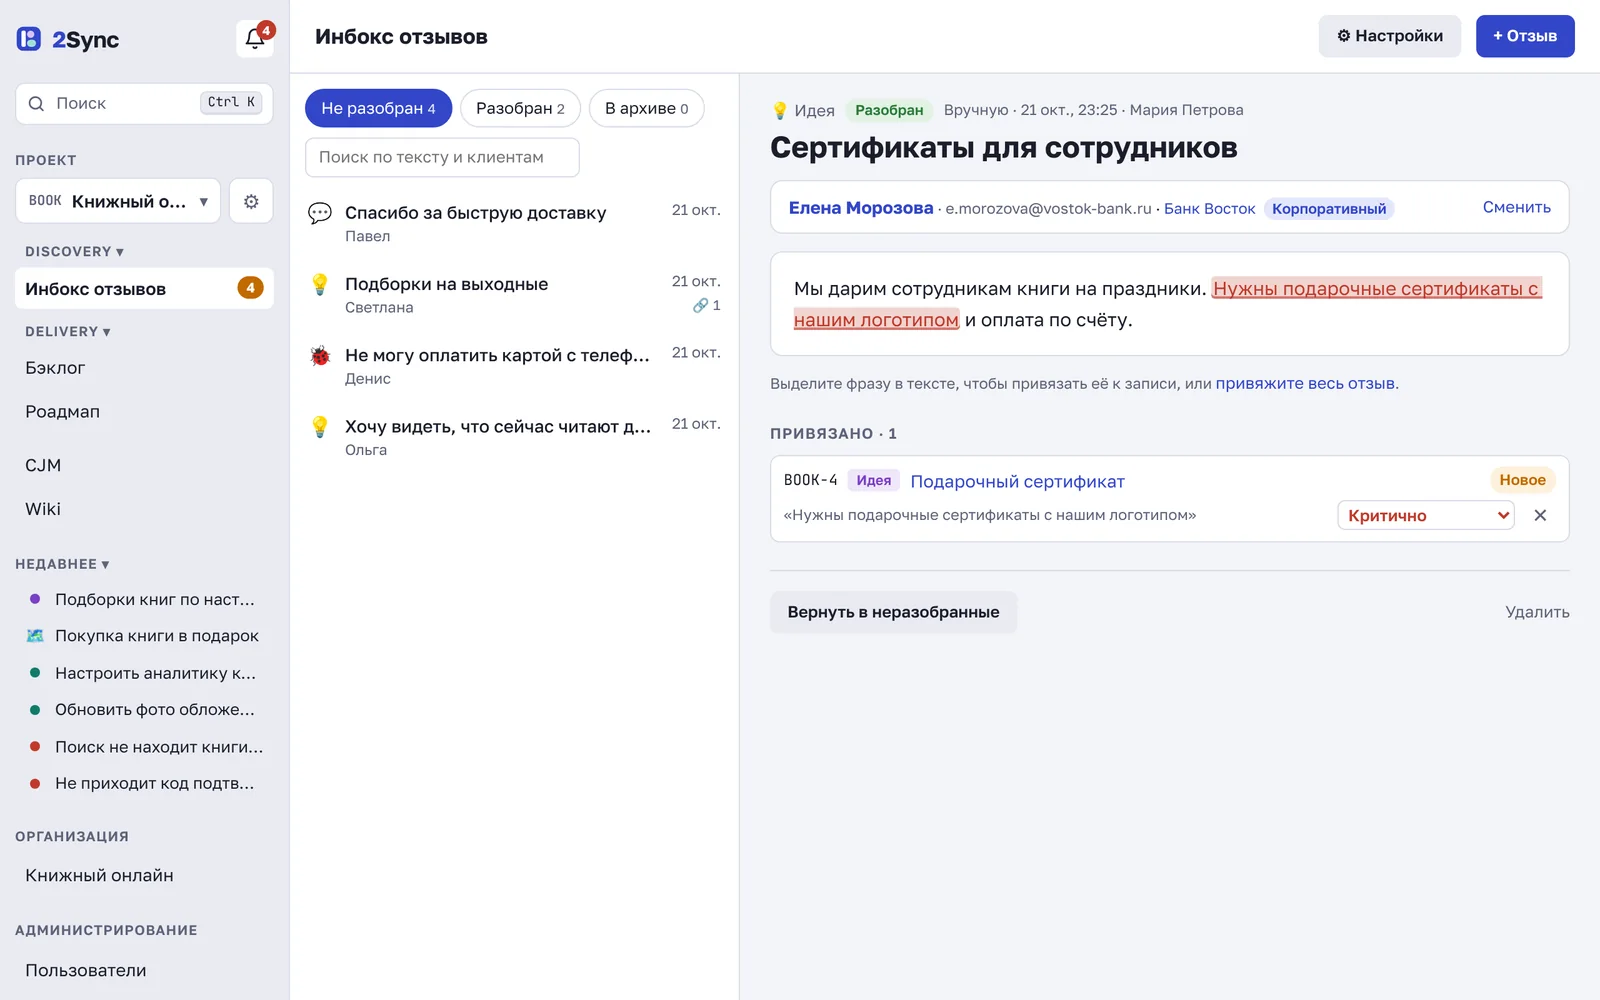Click the Разобран status badge in detail header
1600x1000 pixels.
[889, 110]
